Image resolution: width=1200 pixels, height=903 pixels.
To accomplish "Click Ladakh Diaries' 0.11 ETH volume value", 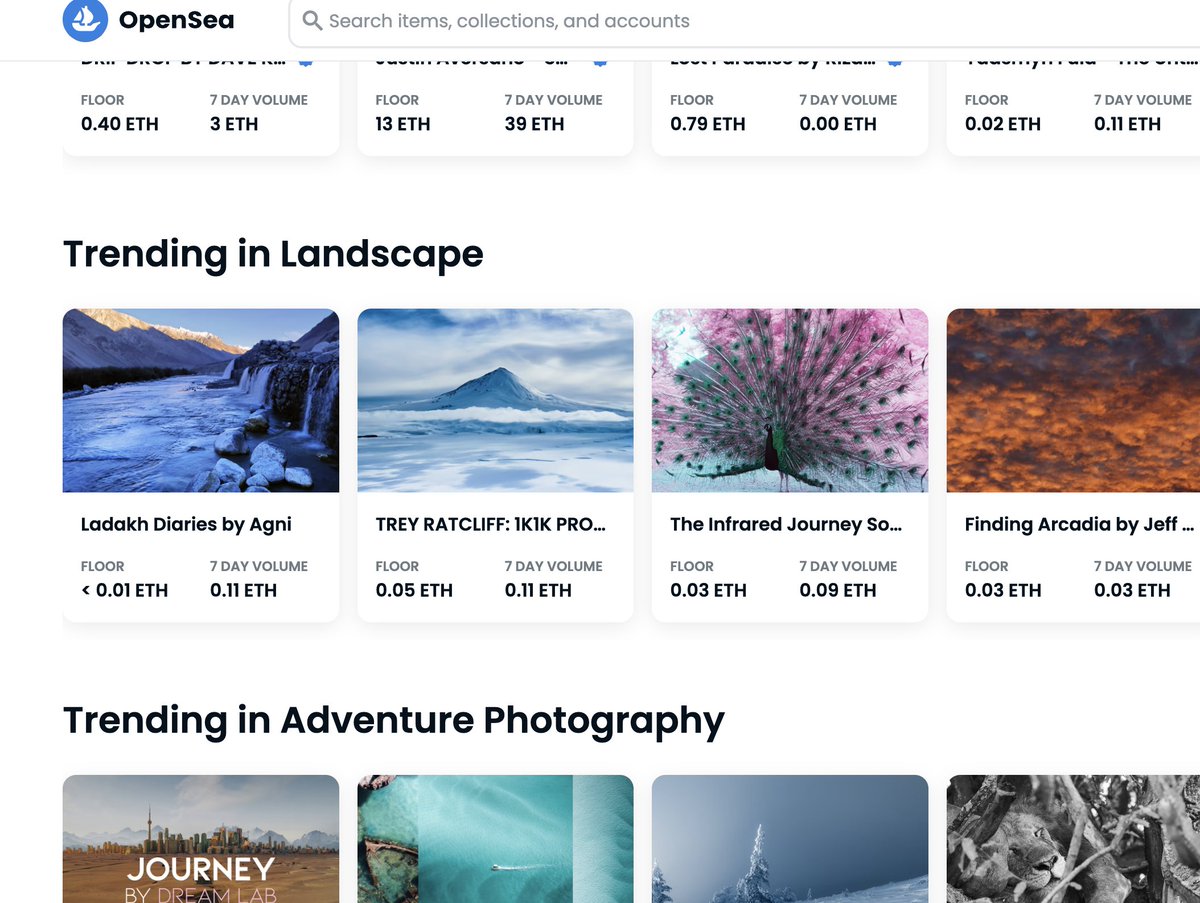I will [243, 590].
